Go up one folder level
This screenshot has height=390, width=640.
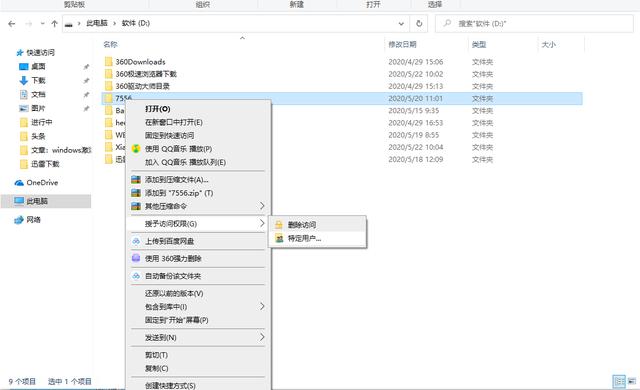[x=54, y=24]
